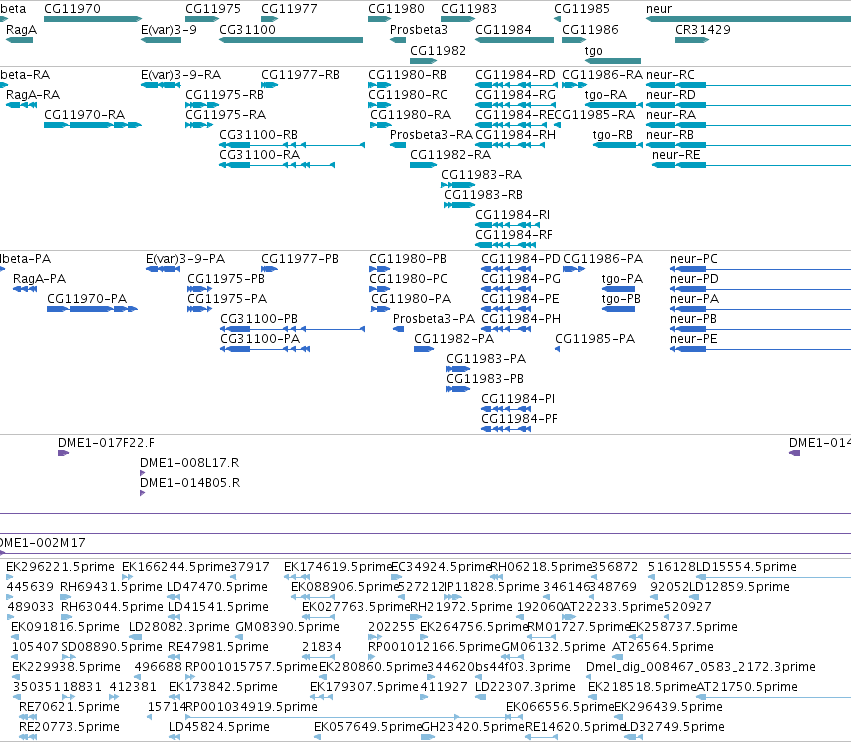Select the CG11986 gene label

click(590, 30)
